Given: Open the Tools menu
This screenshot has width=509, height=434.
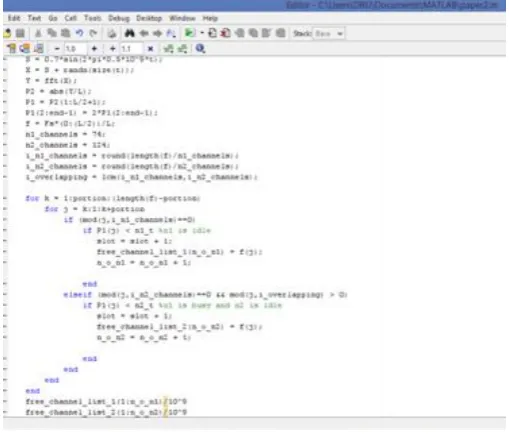Looking at the screenshot, I should coord(93,18).
